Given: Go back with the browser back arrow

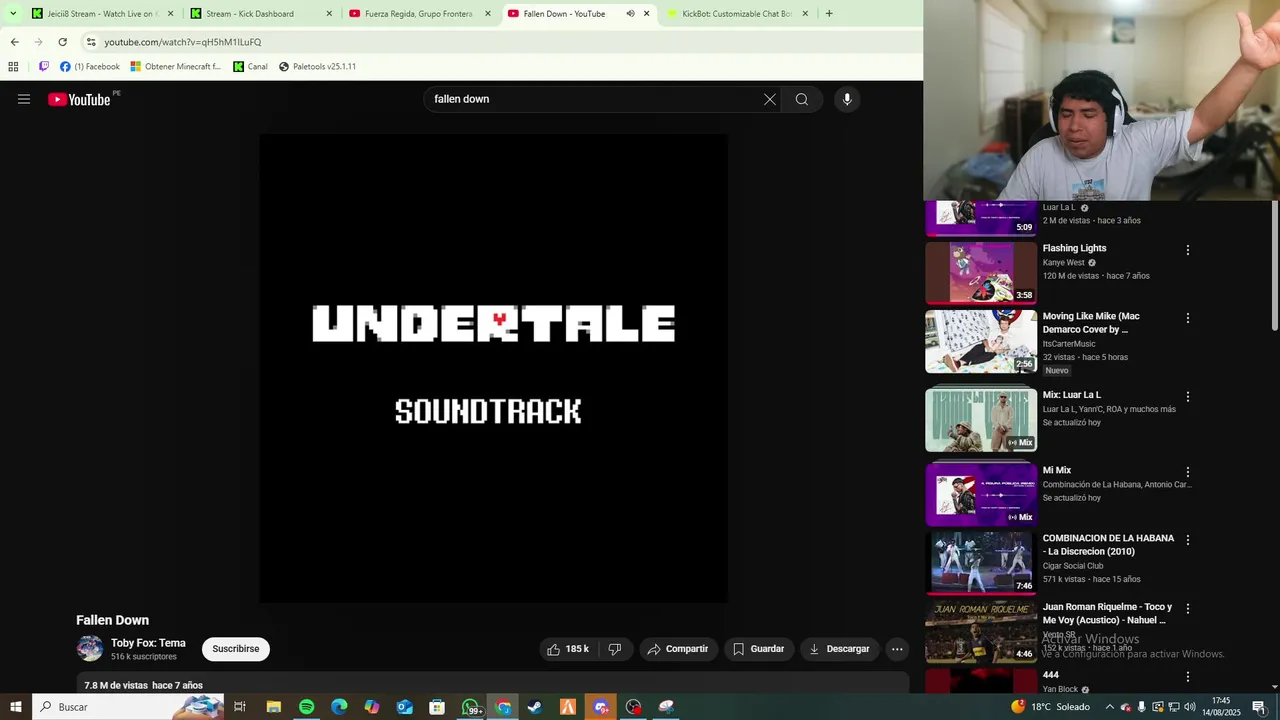Looking at the screenshot, I should pos(14,42).
